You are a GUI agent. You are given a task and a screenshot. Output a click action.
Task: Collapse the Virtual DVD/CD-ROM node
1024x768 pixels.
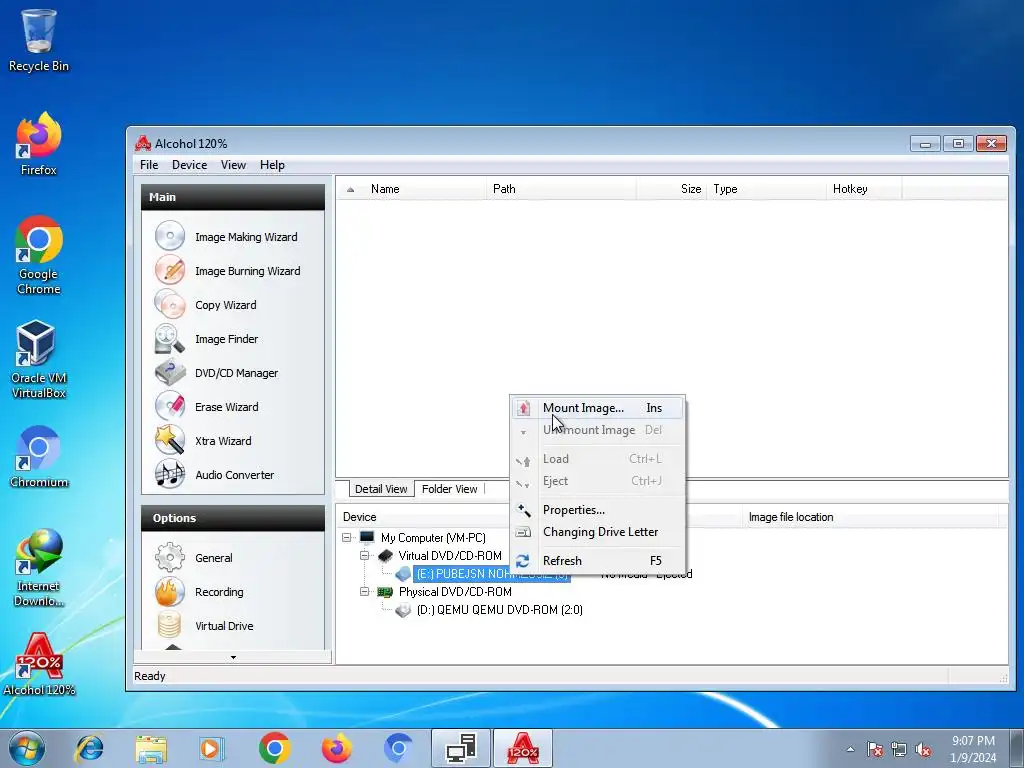pos(364,556)
